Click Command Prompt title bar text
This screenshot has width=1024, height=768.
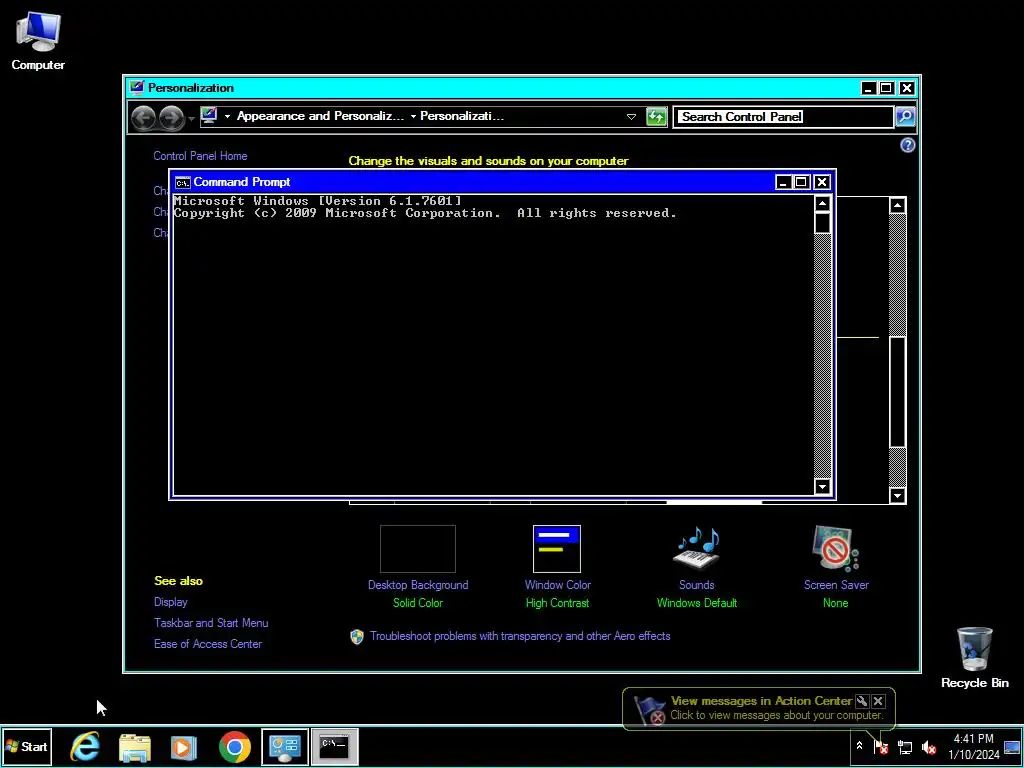click(242, 182)
